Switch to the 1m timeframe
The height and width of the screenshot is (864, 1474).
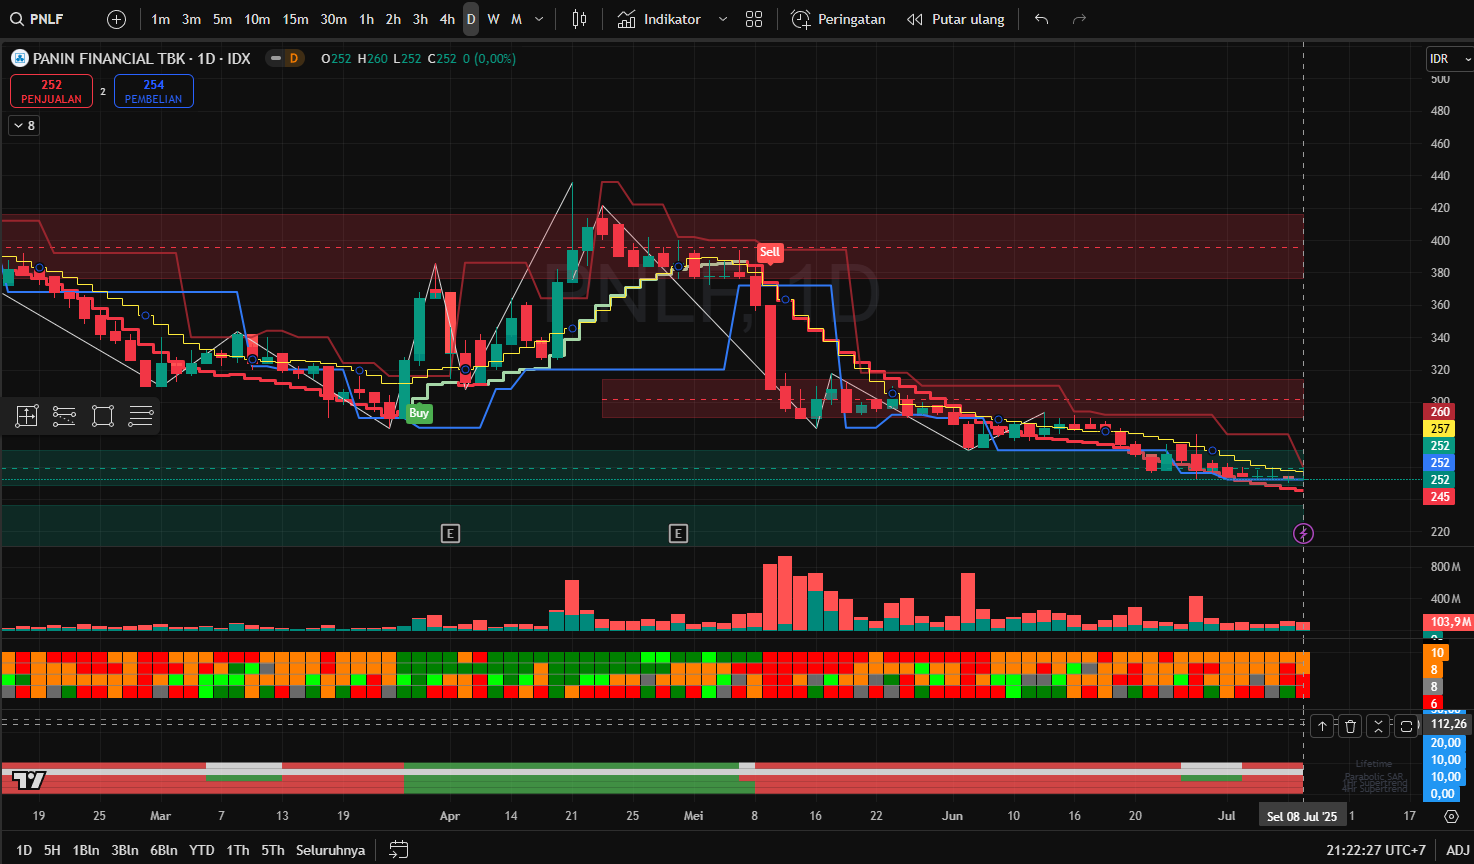[160, 19]
